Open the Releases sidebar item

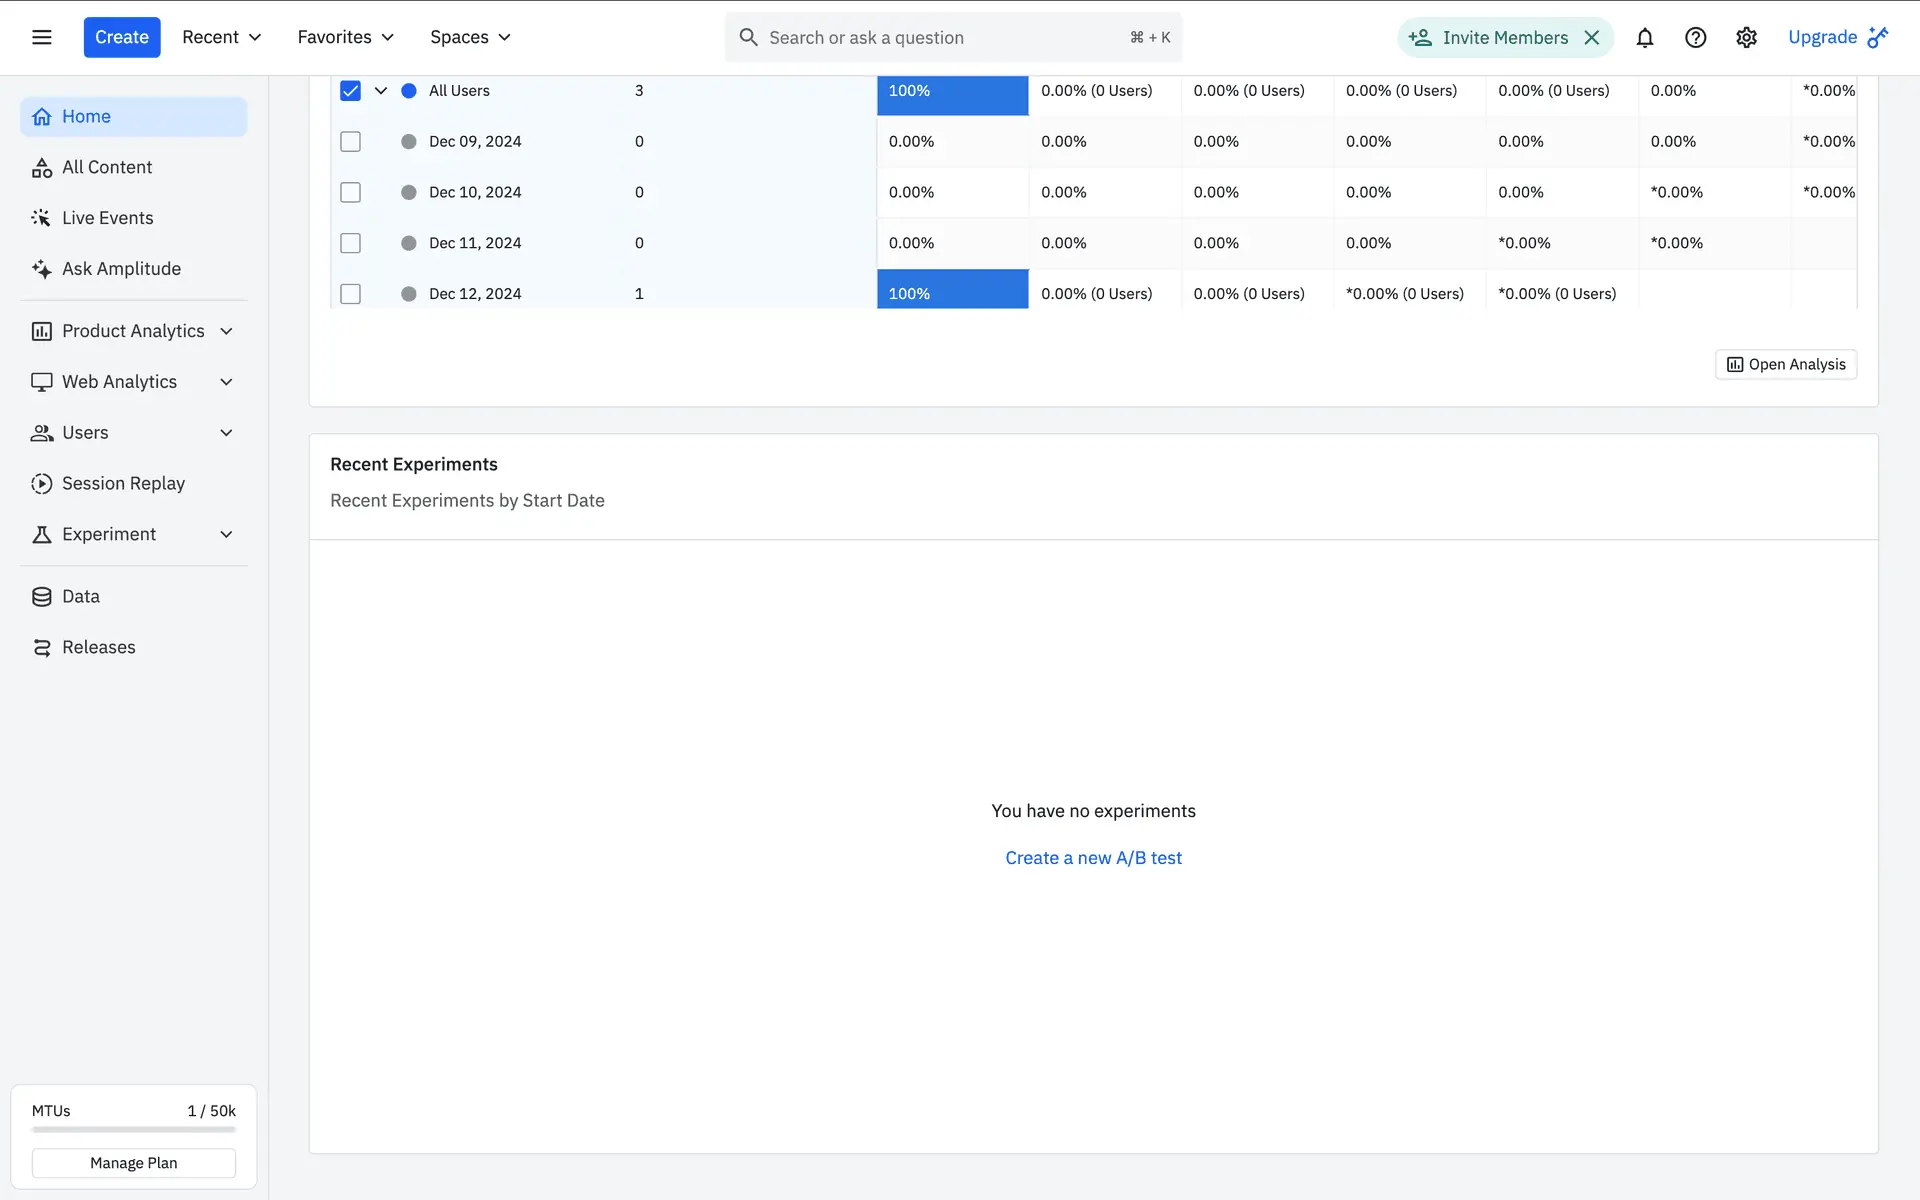98,647
